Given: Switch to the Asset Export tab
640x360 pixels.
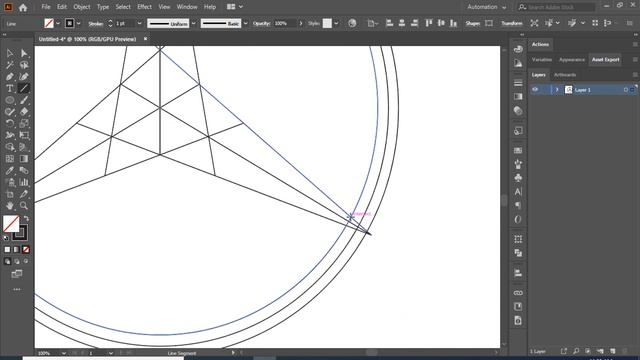Looking at the screenshot, I should tap(605, 60).
